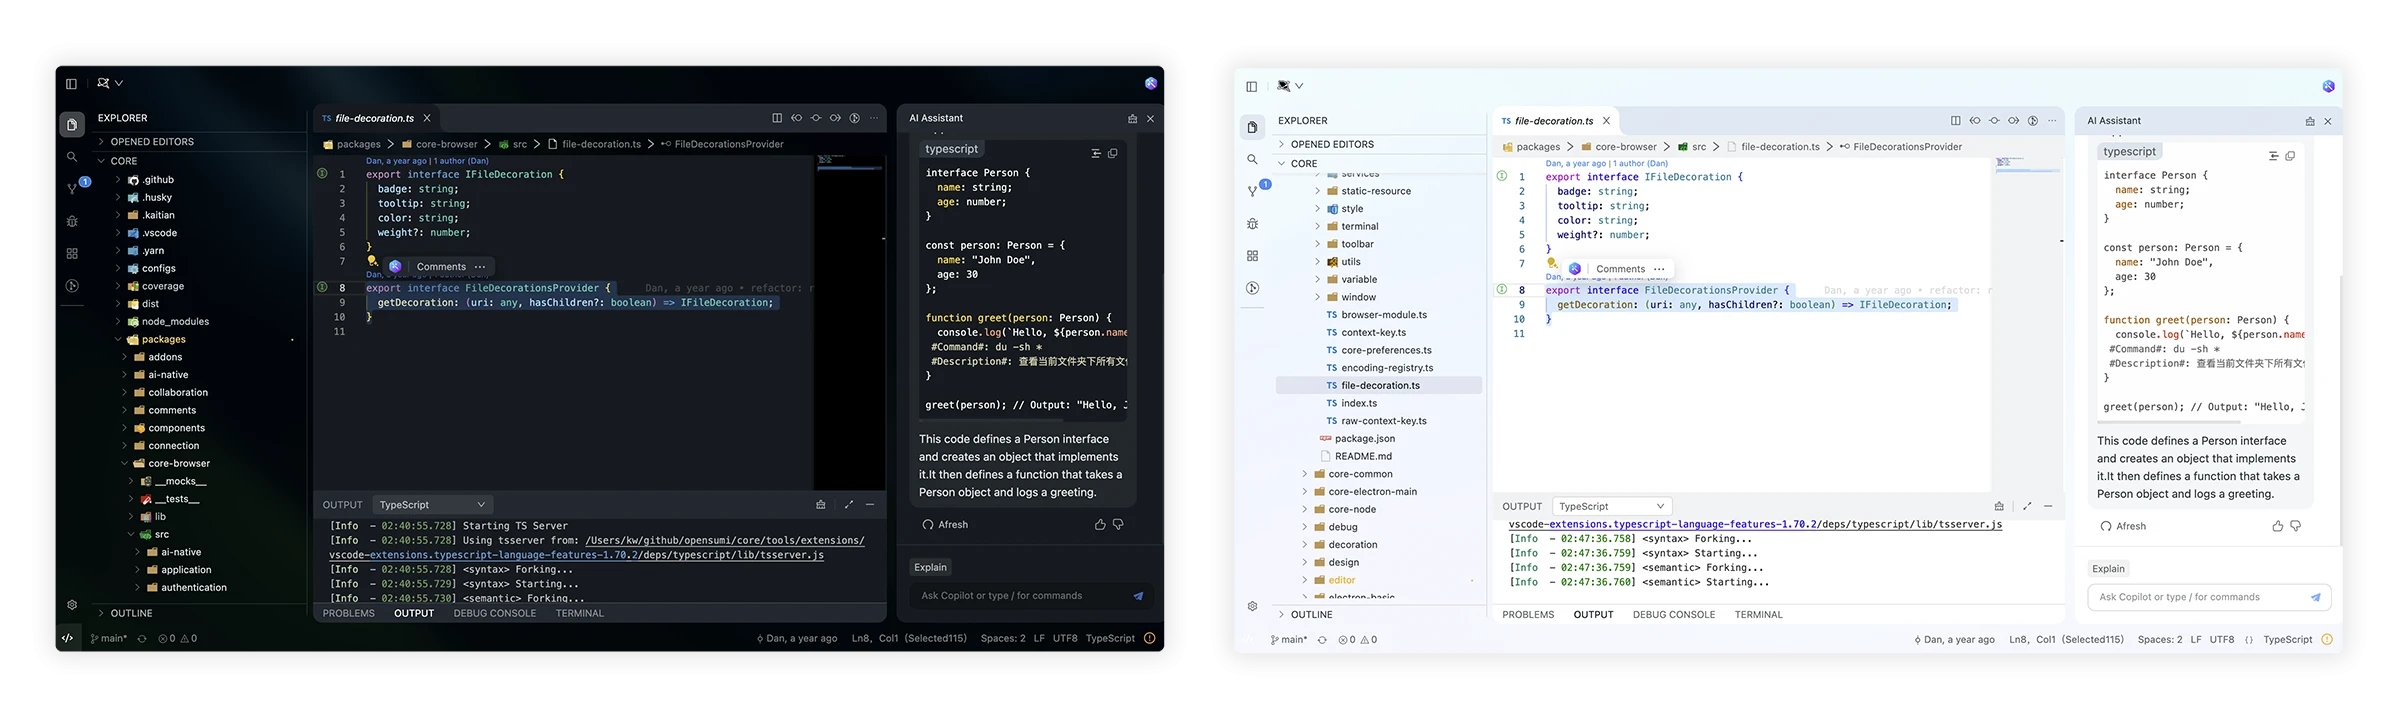Open settings gear in dark window sidebar

tap(72, 604)
